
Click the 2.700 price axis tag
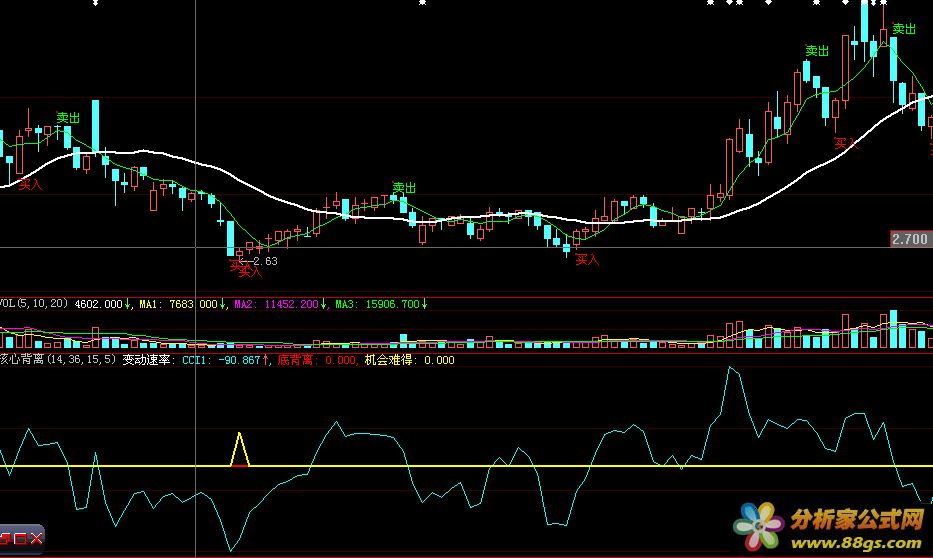pyautogui.click(x=910, y=239)
